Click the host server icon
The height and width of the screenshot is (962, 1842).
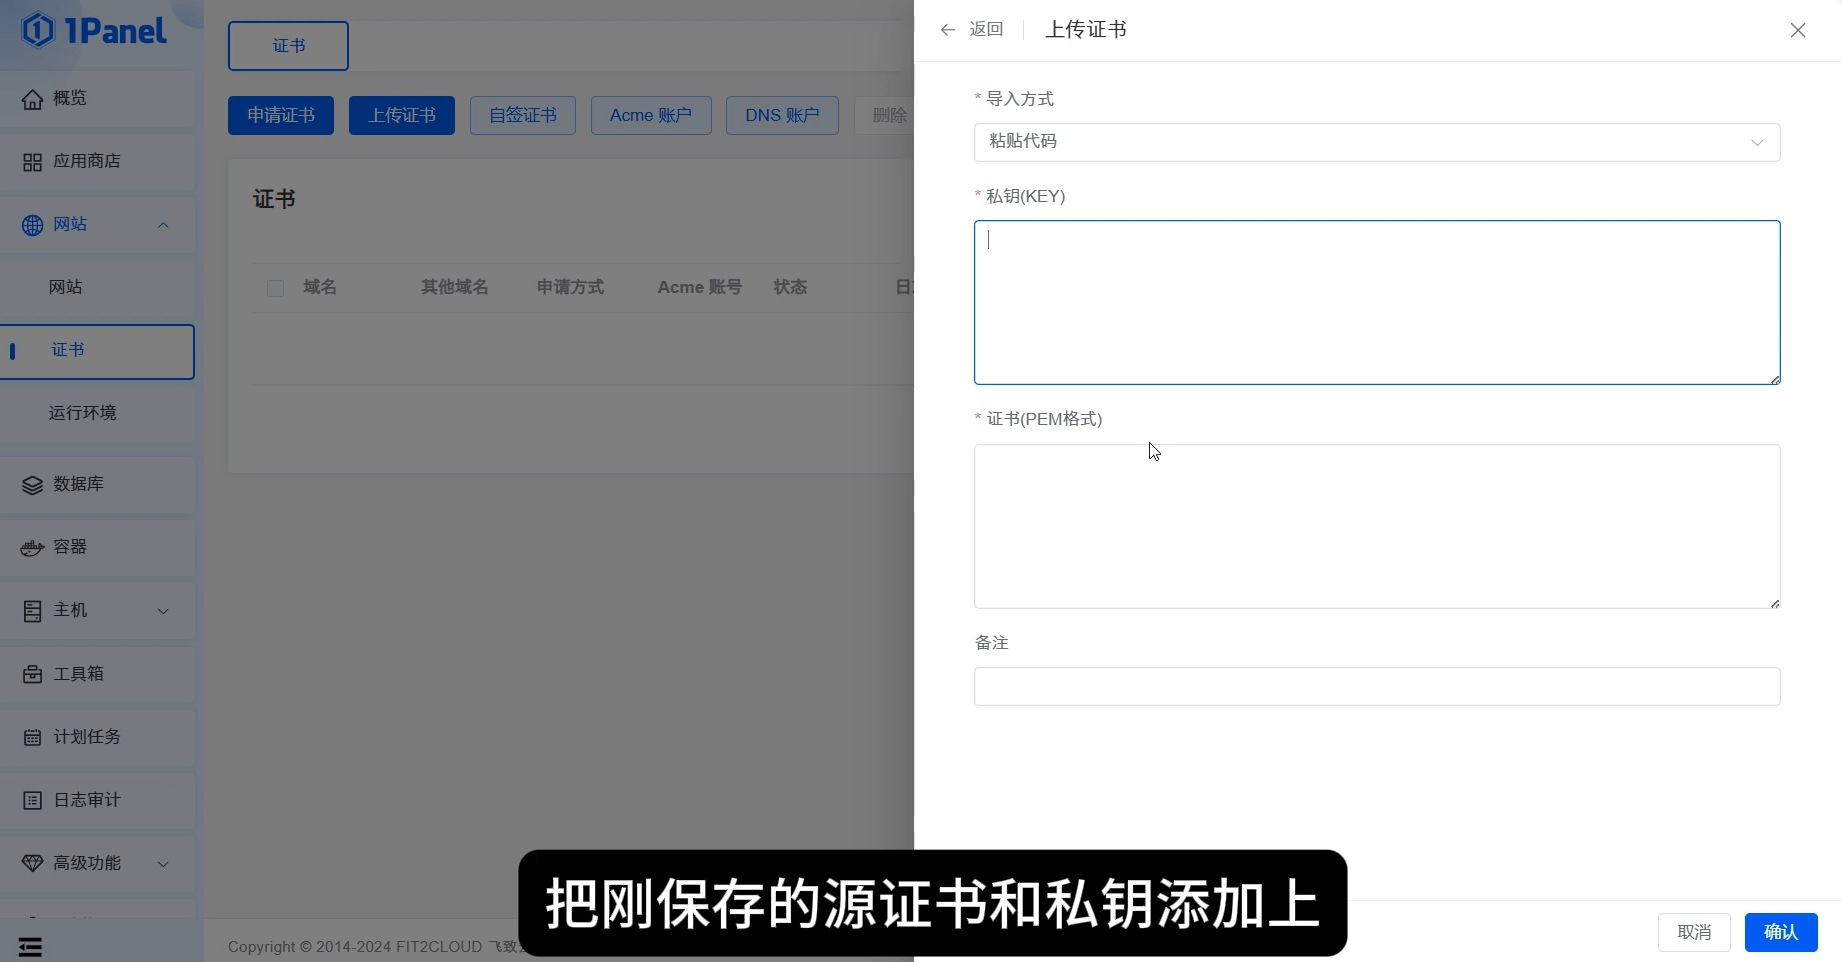pyautogui.click(x=33, y=611)
